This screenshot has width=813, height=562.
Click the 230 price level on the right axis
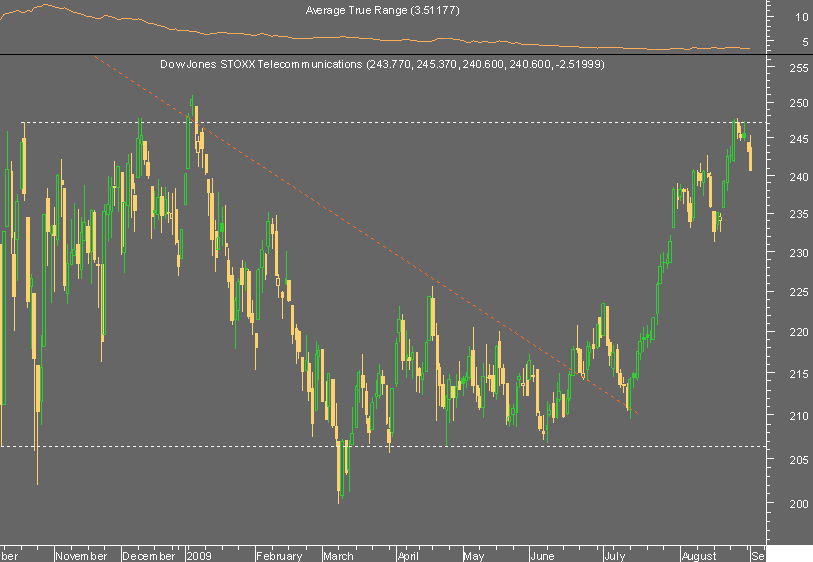point(798,253)
